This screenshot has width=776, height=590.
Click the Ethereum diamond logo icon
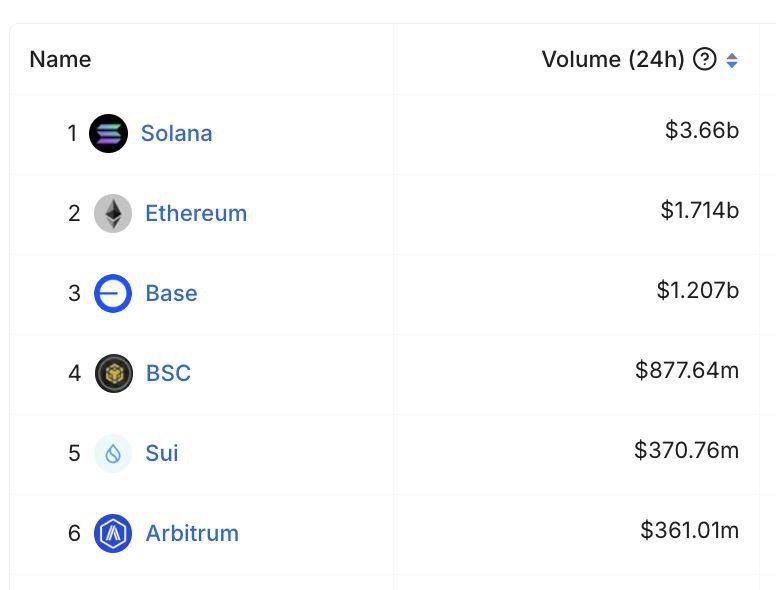[x=113, y=213]
